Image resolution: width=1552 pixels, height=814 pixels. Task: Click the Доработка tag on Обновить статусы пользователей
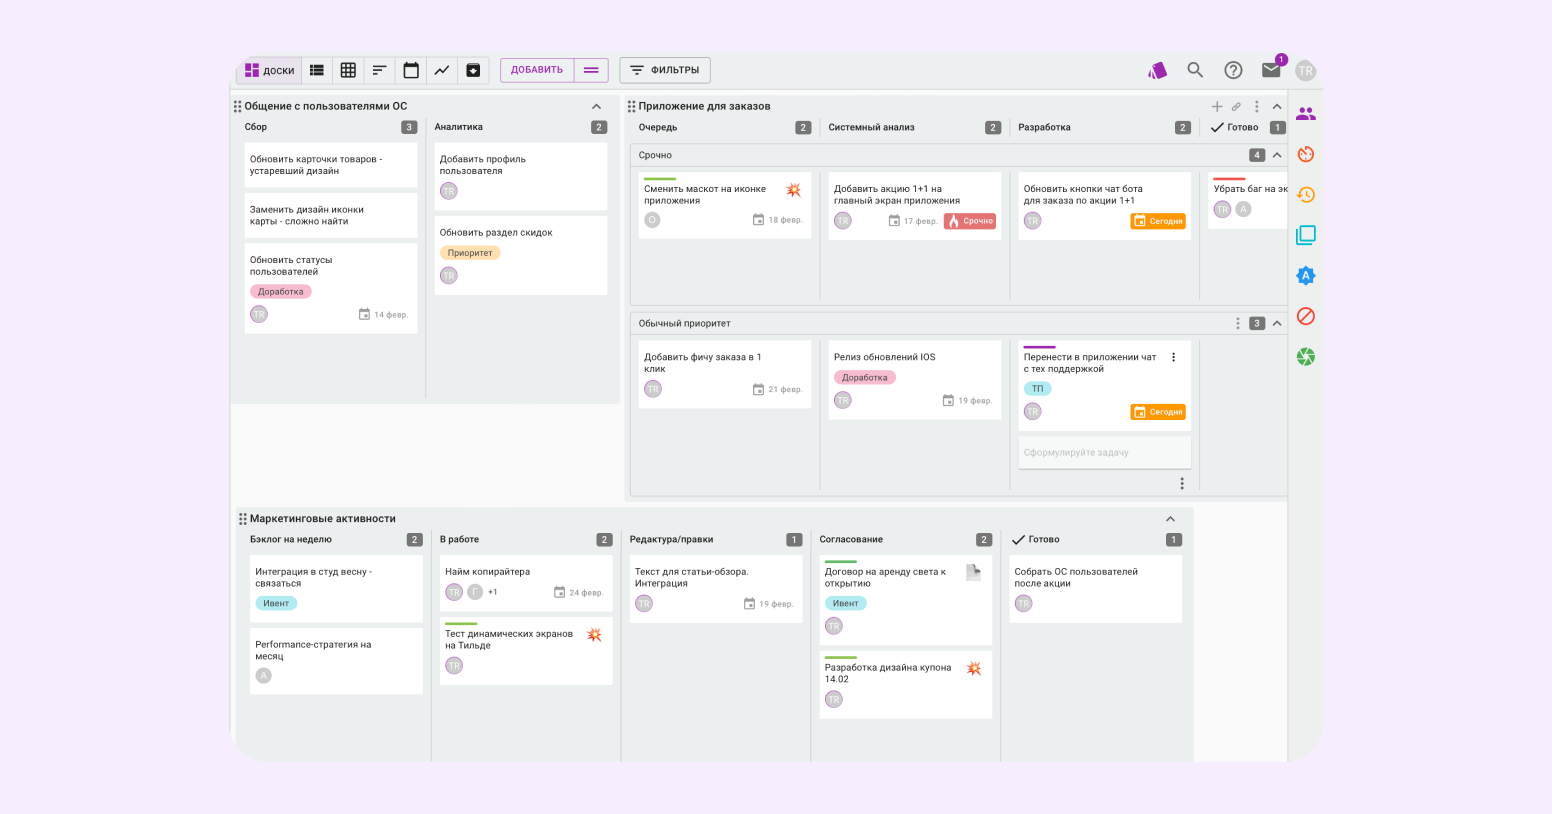coord(281,292)
